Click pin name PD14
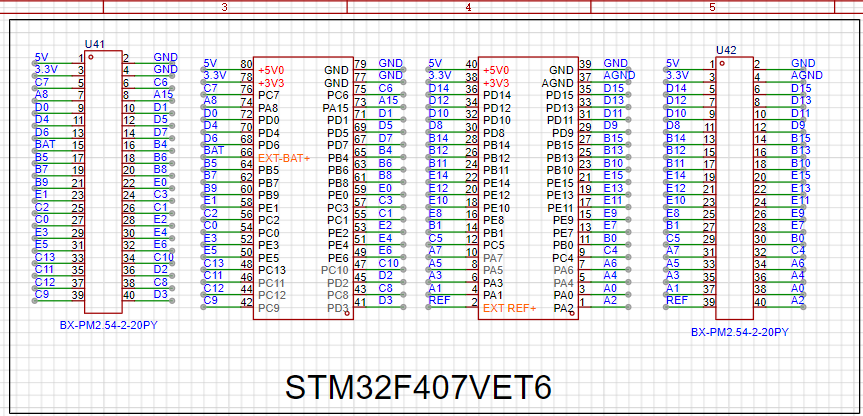The image size is (863, 416). (x=496, y=95)
